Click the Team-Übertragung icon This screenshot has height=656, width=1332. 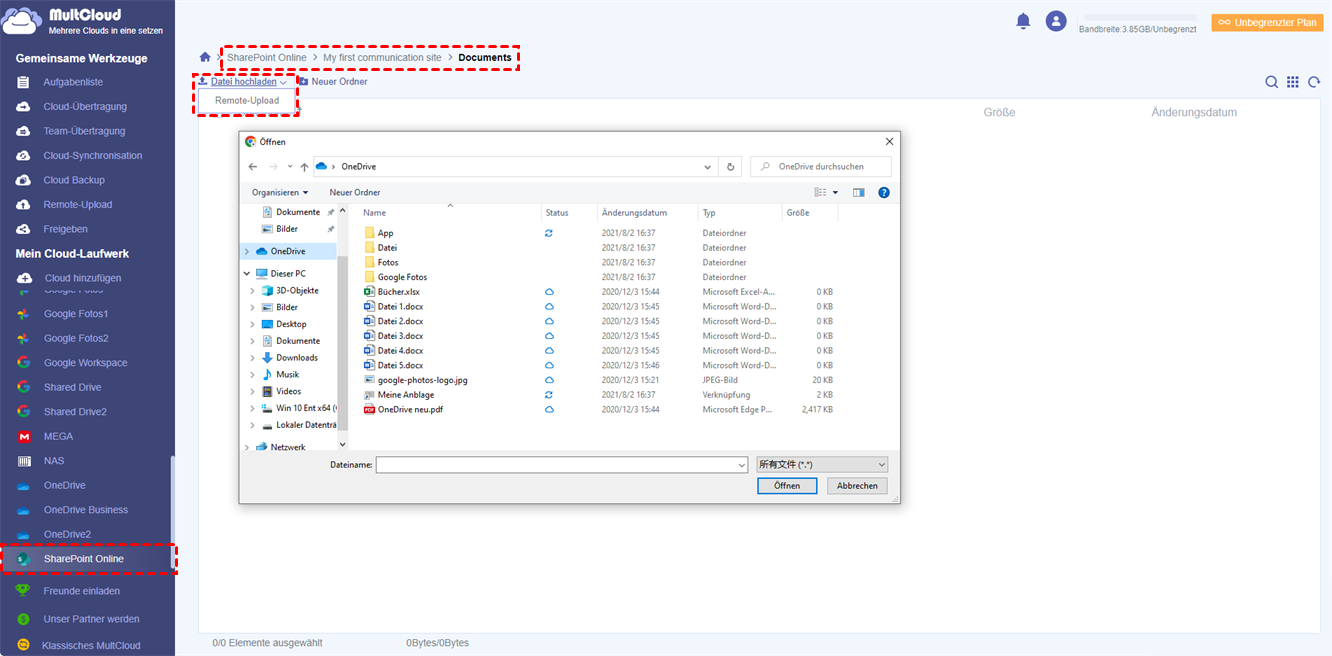pos(23,131)
